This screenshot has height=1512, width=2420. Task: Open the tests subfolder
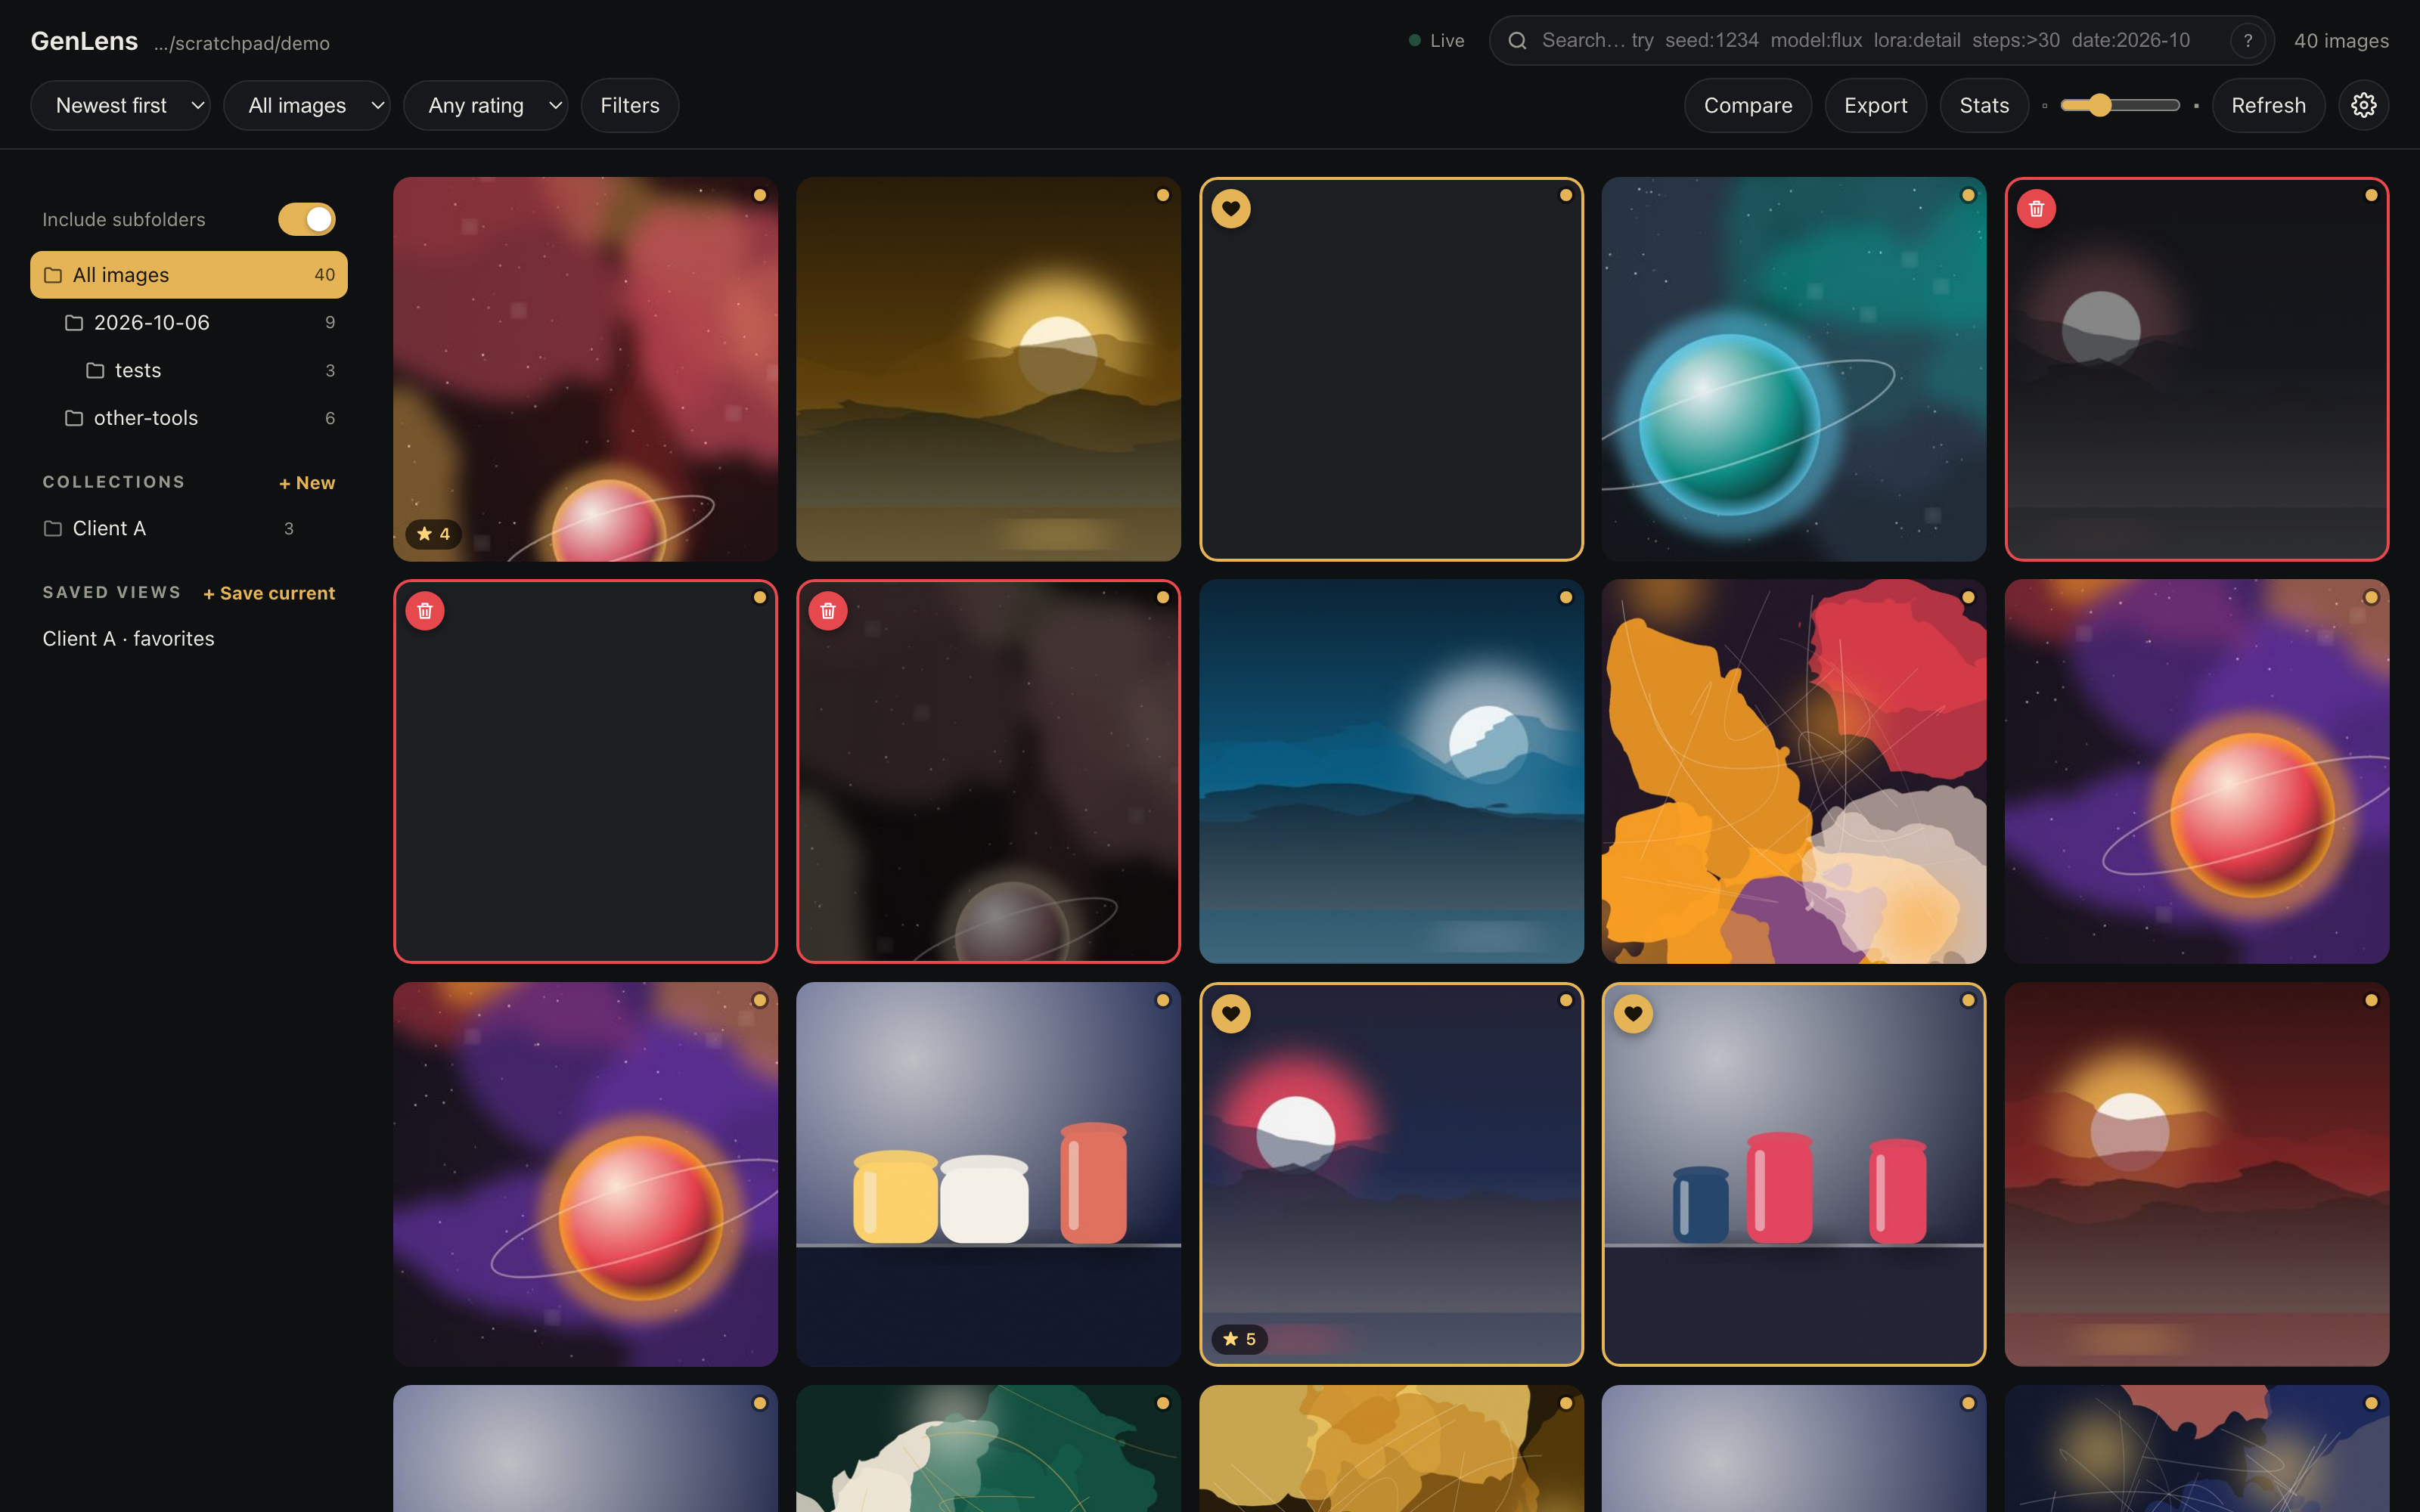[189, 371]
